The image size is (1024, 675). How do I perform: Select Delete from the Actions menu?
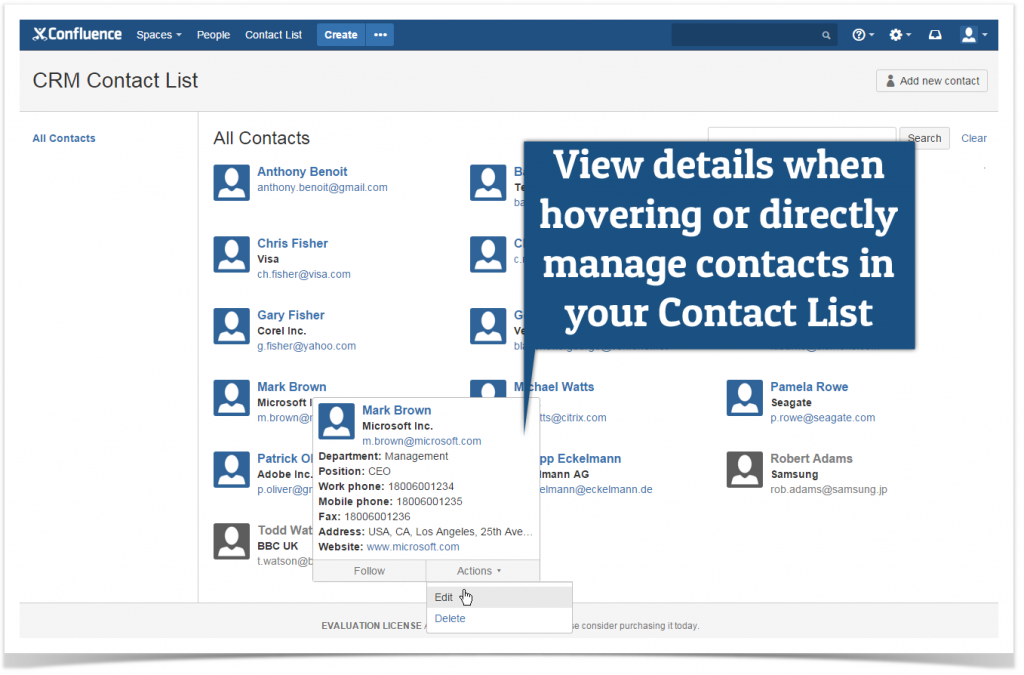tap(449, 618)
